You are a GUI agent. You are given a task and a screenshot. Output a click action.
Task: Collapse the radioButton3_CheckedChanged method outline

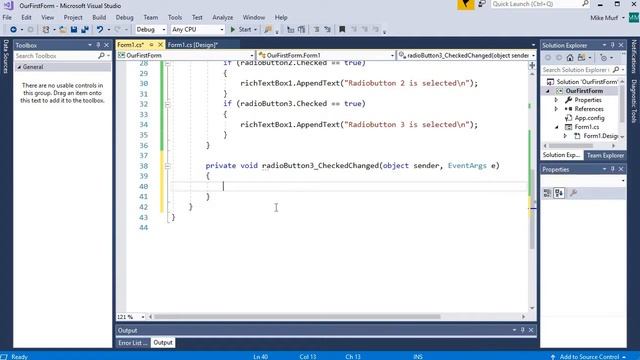pos(167,166)
